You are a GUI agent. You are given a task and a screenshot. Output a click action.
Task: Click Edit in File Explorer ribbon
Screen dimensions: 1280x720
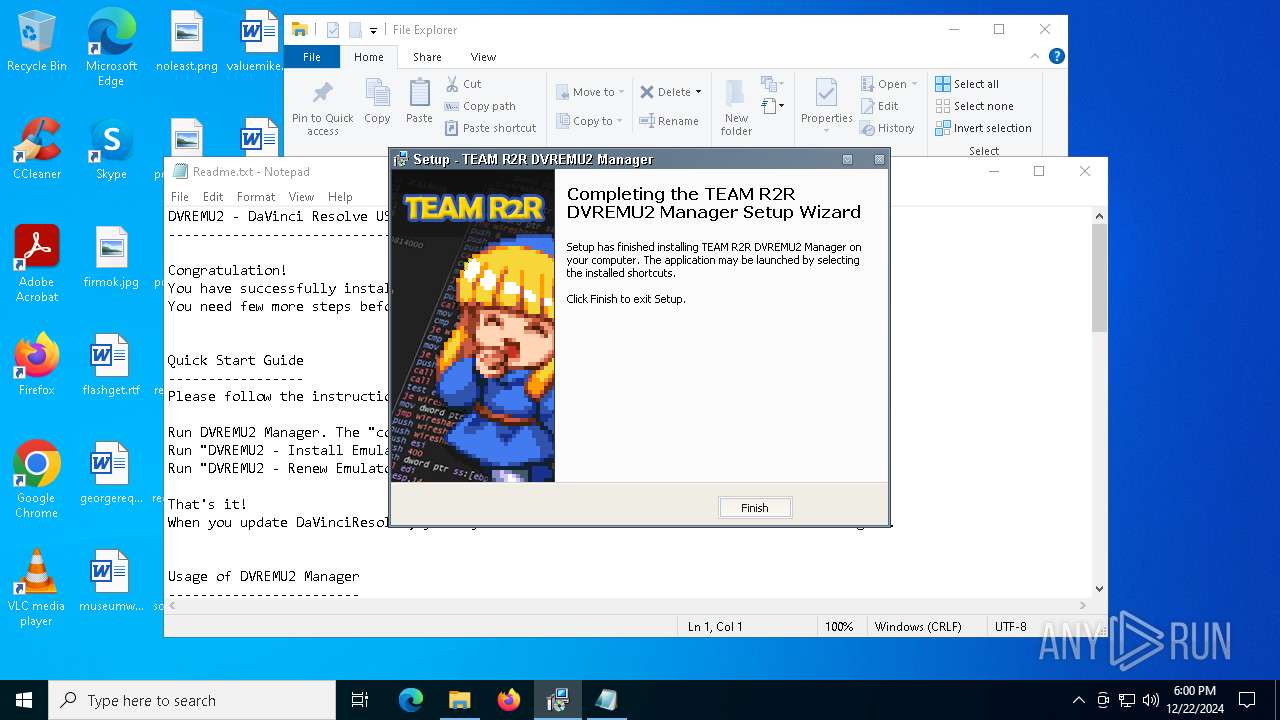coord(880,106)
